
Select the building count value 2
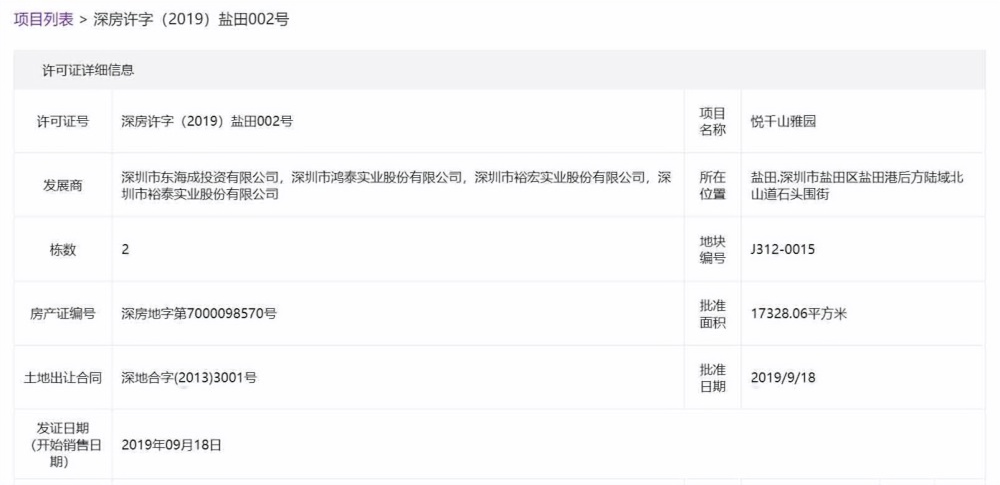tap(126, 250)
